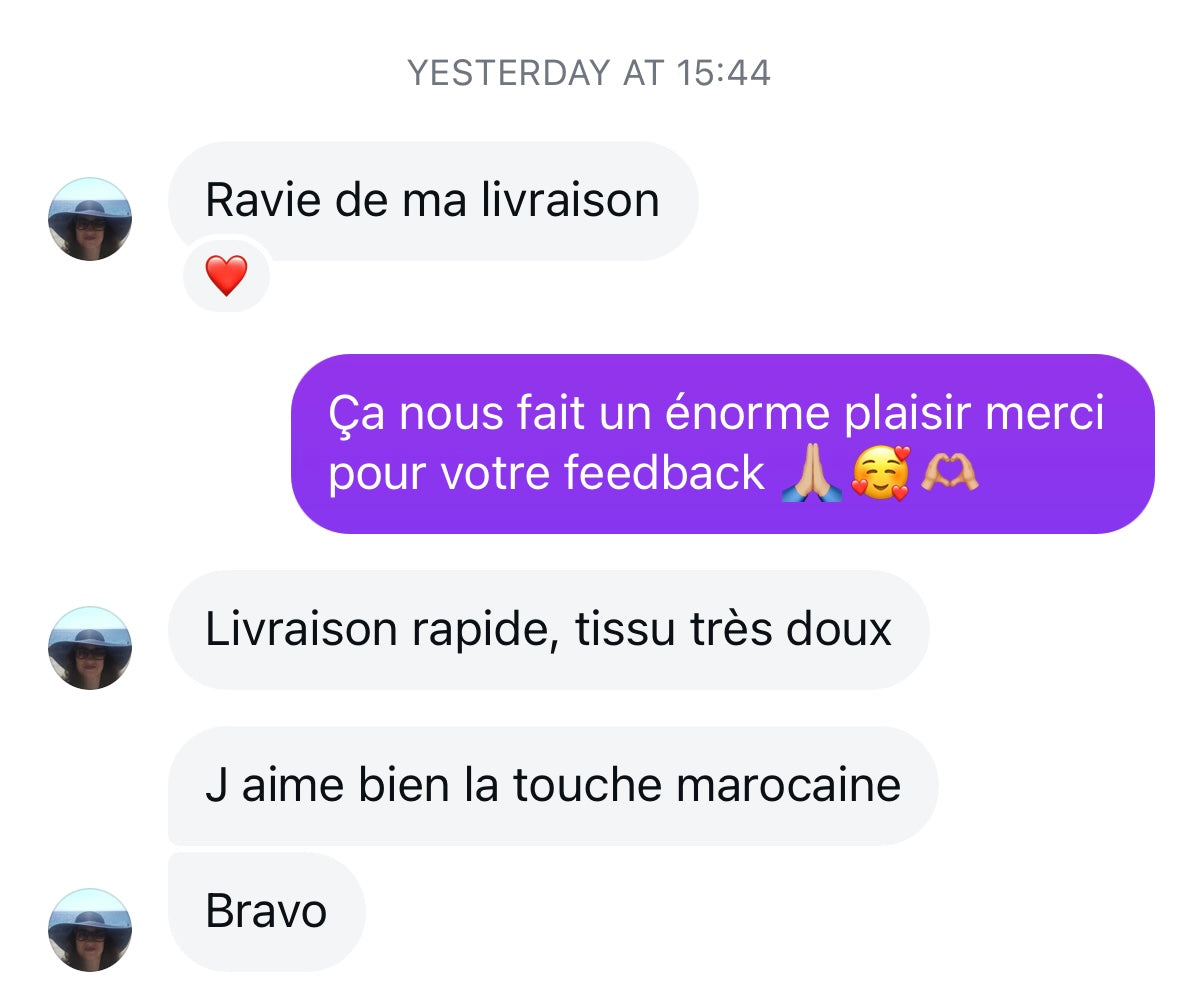Open sender avatar beside 'Livraison rapide' message
The height and width of the screenshot is (987, 1179).
pos(90,648)
